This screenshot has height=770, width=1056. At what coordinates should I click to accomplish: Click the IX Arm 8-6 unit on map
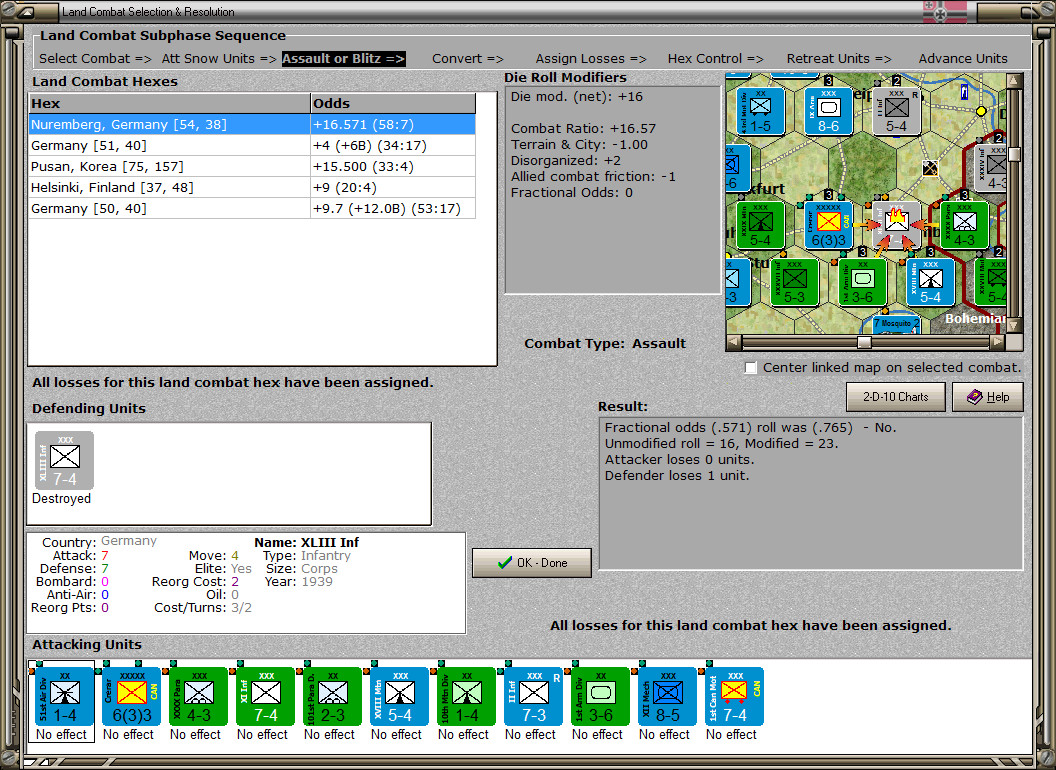828,112
